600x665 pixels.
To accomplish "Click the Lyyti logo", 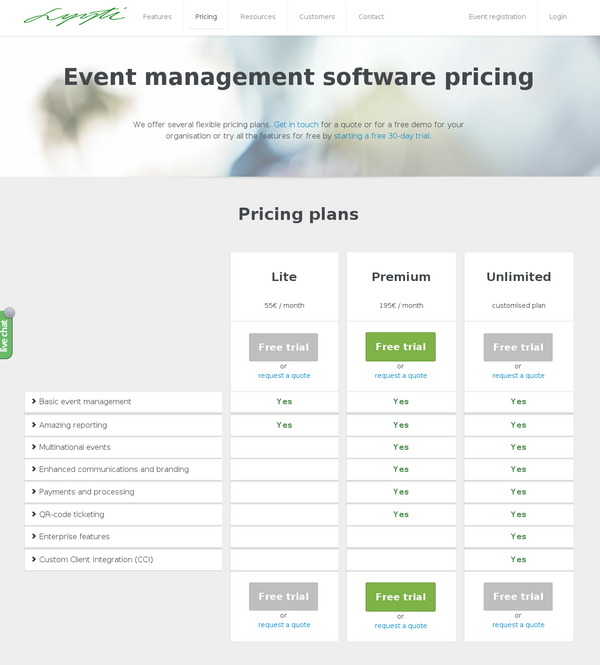I will coord(75,16).
